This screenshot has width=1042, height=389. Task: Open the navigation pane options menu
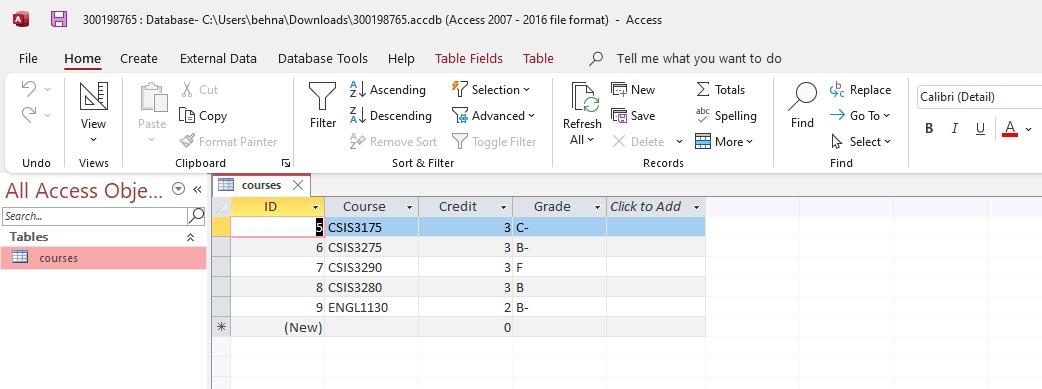click(178, 189)
